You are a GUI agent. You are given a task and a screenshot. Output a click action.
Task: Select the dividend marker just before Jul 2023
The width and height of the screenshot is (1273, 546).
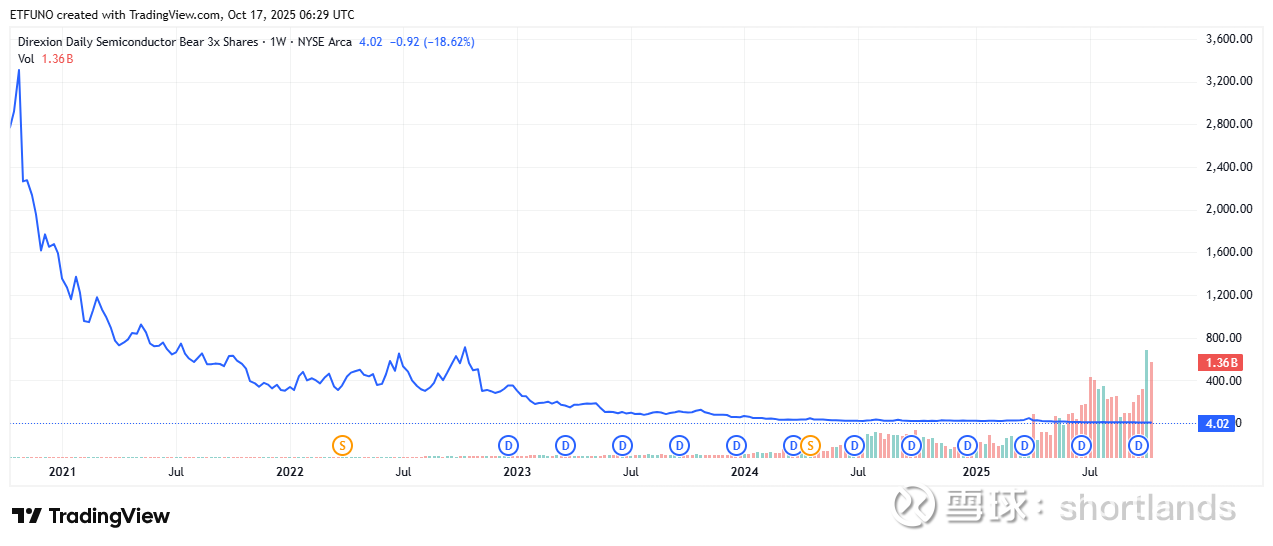coord(622,444)
